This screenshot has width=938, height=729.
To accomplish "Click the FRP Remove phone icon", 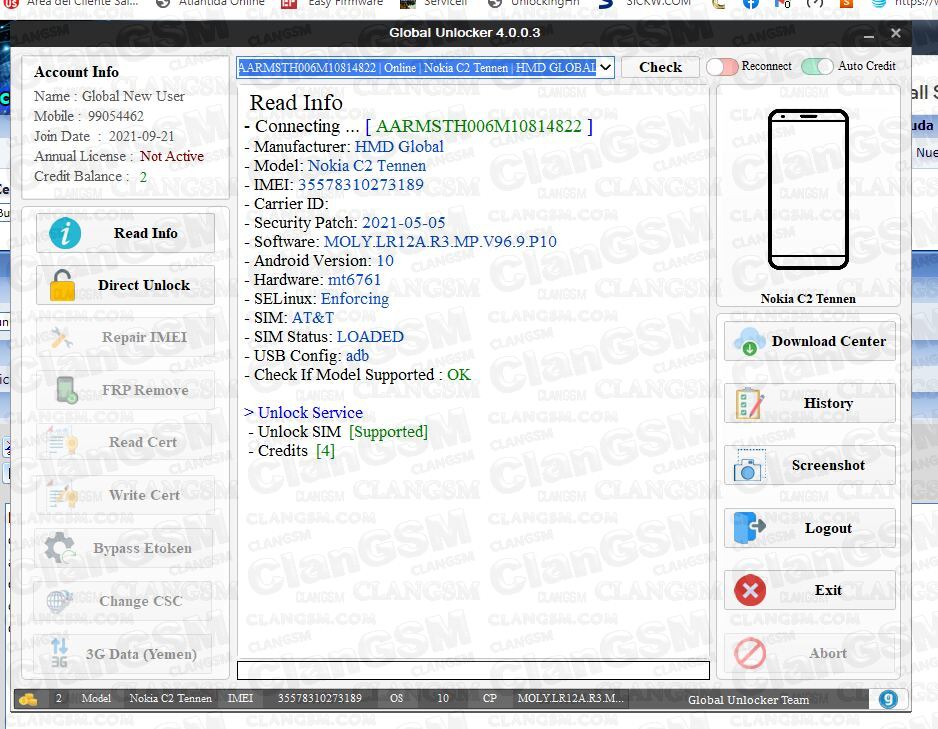I will (x=66, y=390).
